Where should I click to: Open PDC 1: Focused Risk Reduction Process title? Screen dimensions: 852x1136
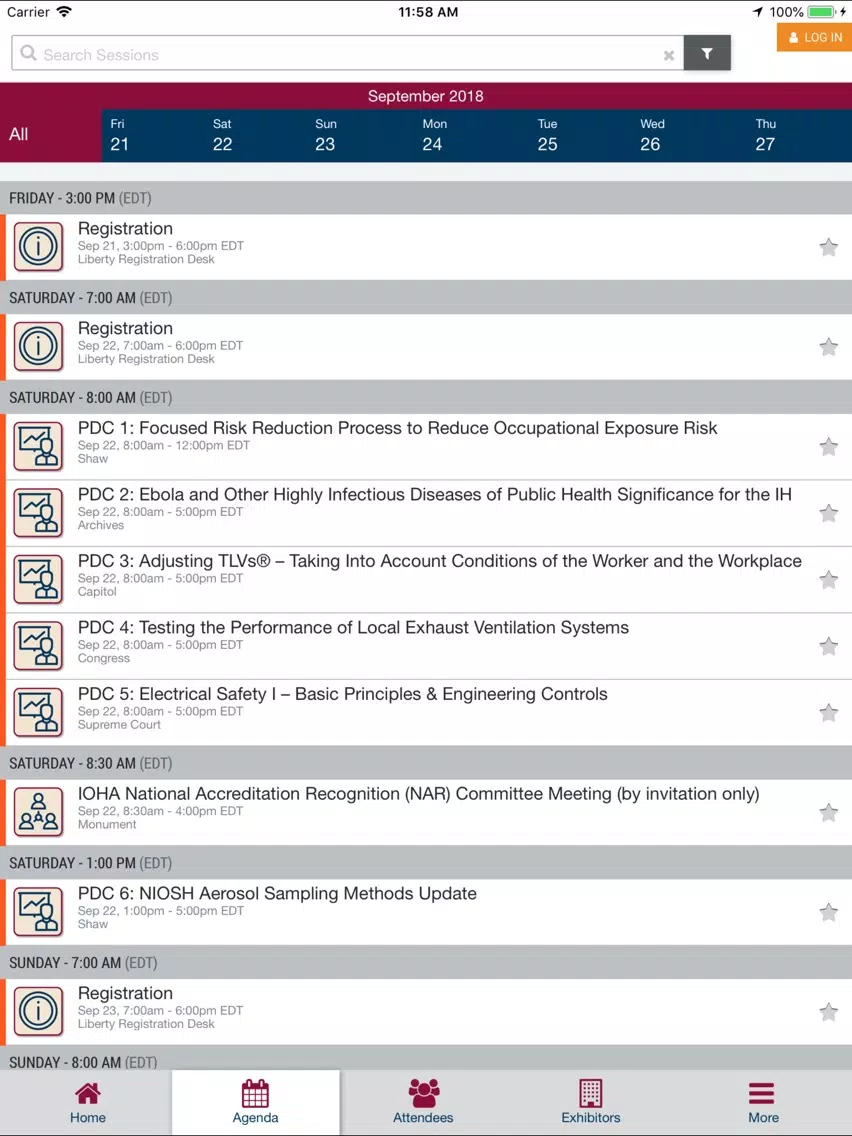397,428
